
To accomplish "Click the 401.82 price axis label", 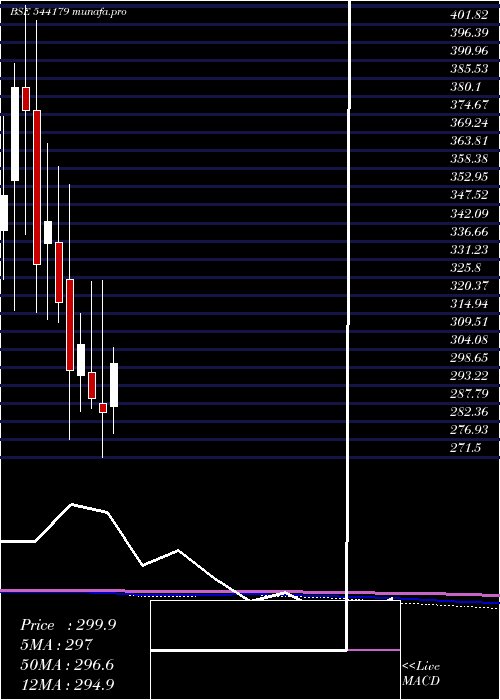I will click(x=468, y=15).
